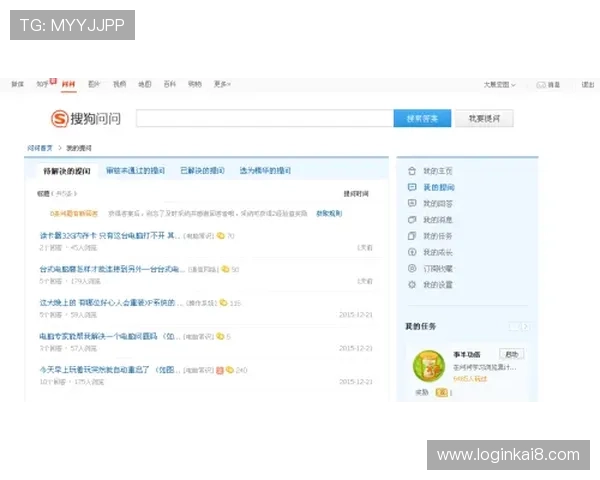Click the 我的设置 gear icon
Screen dimensions: 600x480
412,284
